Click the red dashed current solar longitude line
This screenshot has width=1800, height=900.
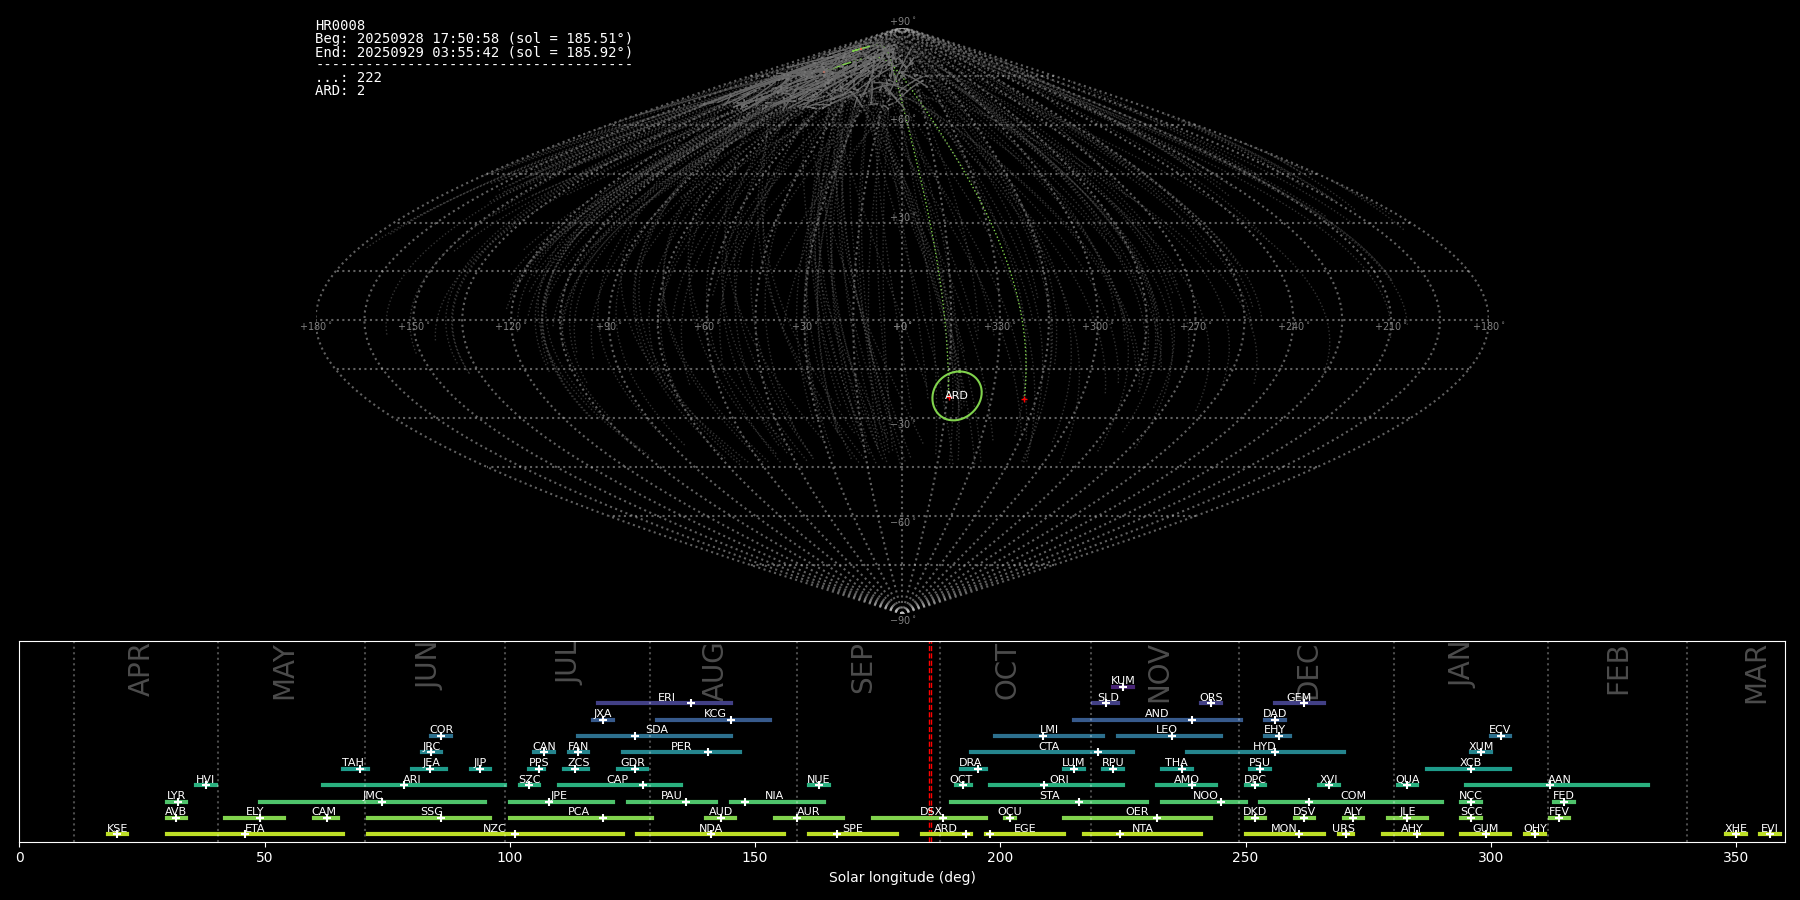(930, 740)
